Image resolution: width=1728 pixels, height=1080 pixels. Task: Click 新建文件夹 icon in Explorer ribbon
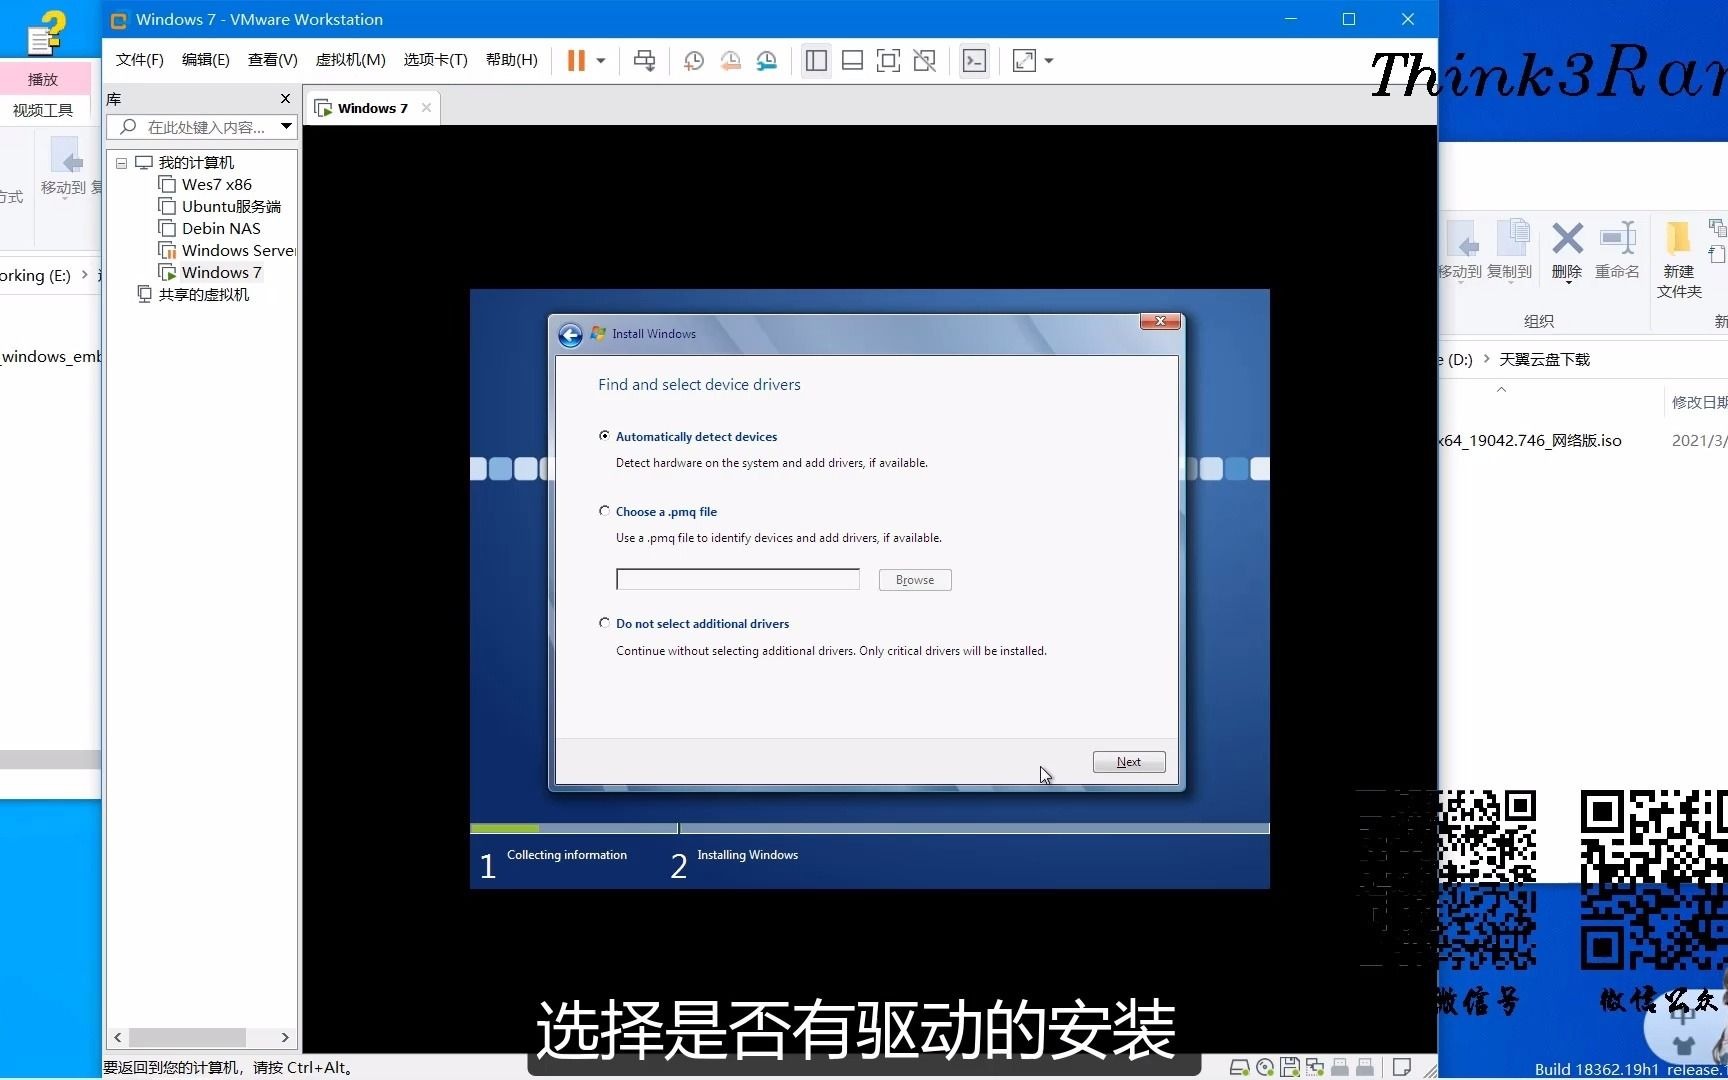(x=1679, y=260)
